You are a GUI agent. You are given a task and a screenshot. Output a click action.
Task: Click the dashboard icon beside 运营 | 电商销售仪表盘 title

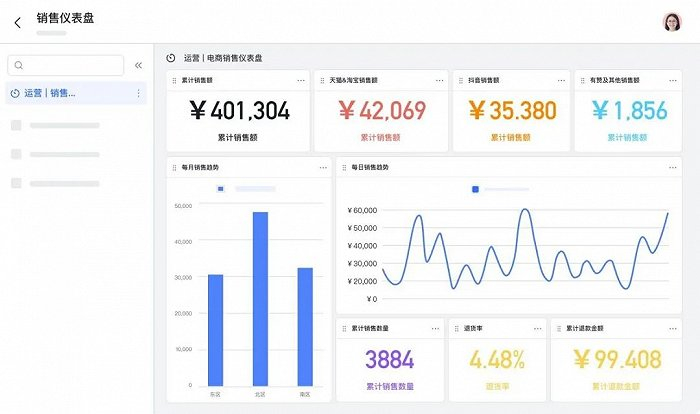tap(171, 58)
